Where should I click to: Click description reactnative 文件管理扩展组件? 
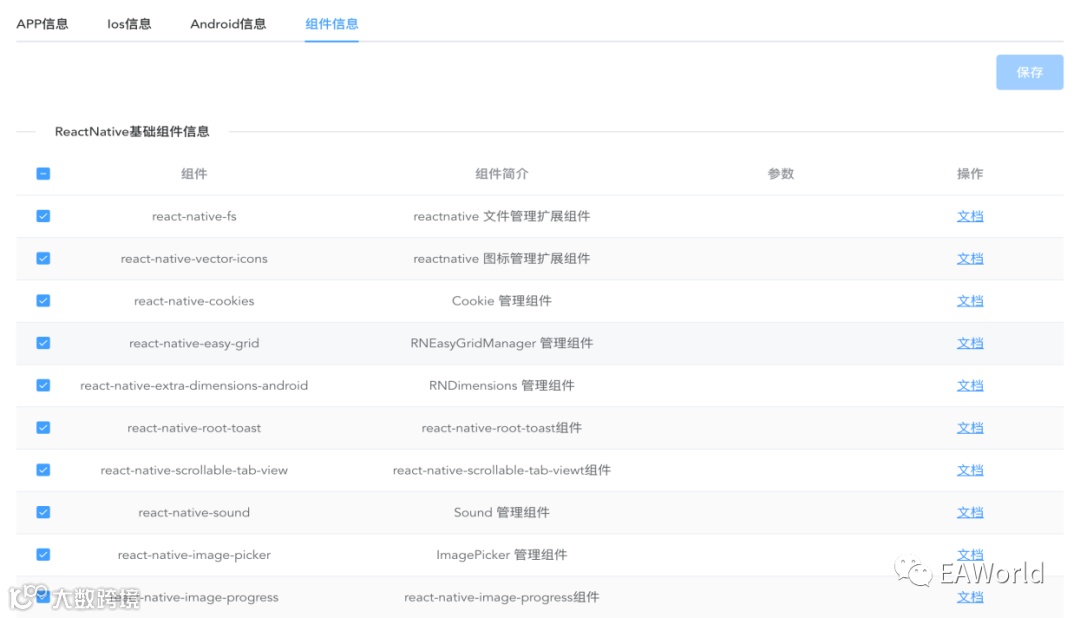(x=501, y=216)
